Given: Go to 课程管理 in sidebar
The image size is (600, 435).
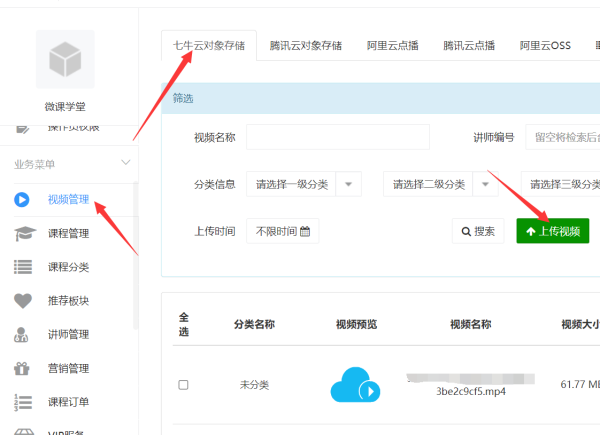Looking at the screenshot, I should (68, 233).
